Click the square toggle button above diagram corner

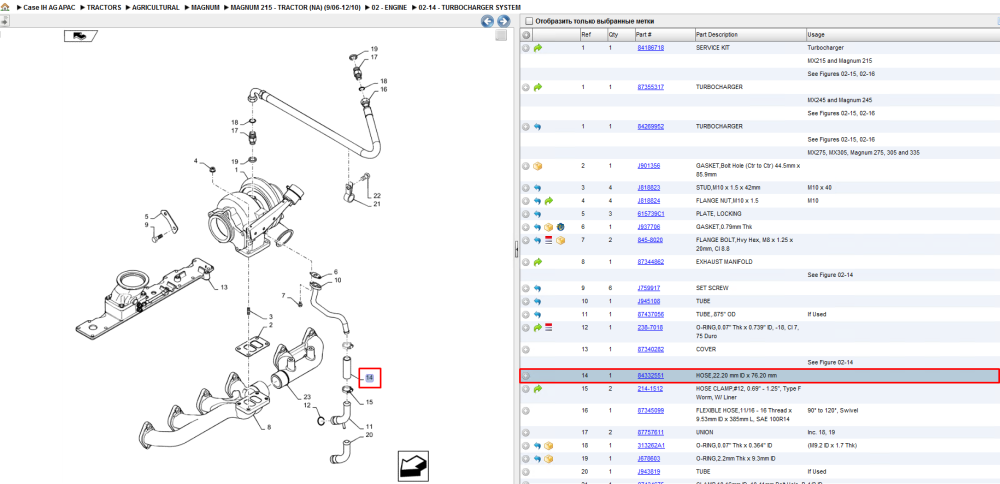(x=502, y=36)
